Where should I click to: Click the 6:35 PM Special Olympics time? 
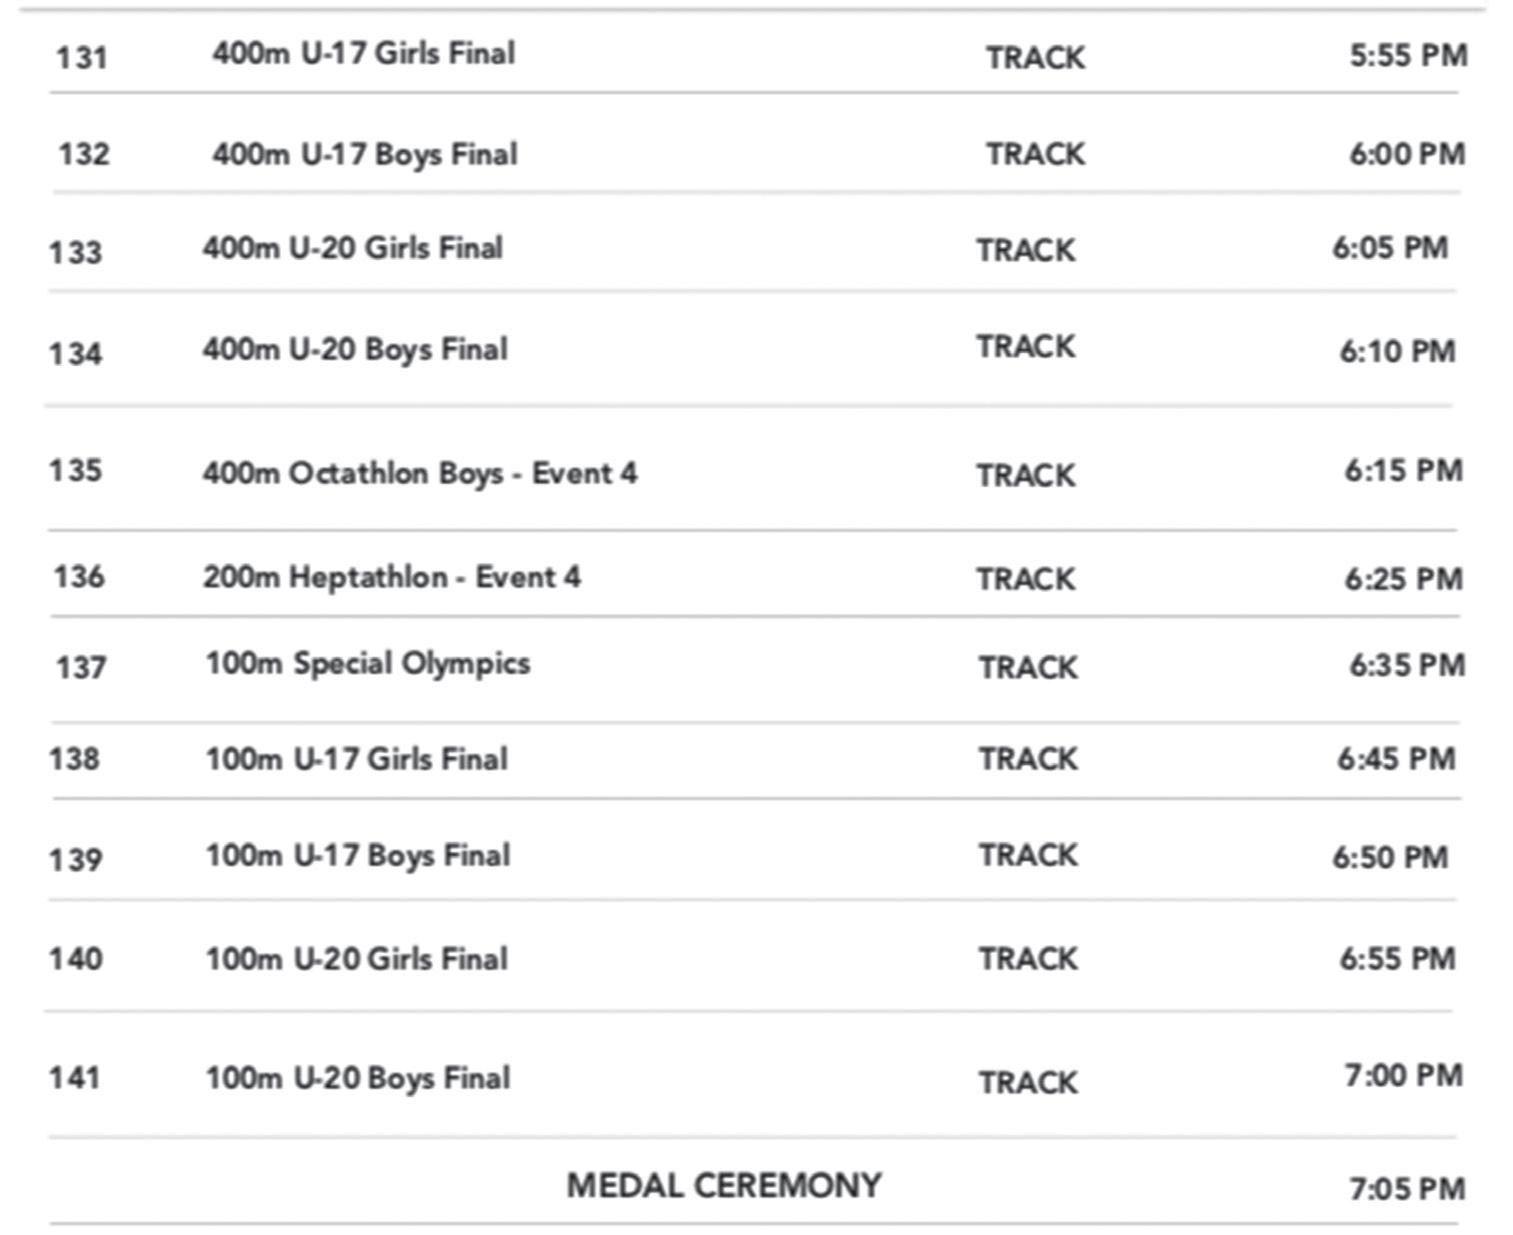coord(1406,665)
